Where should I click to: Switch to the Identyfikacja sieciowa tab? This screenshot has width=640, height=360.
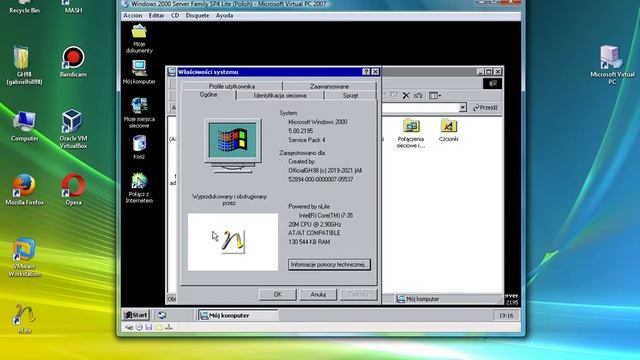280,96
